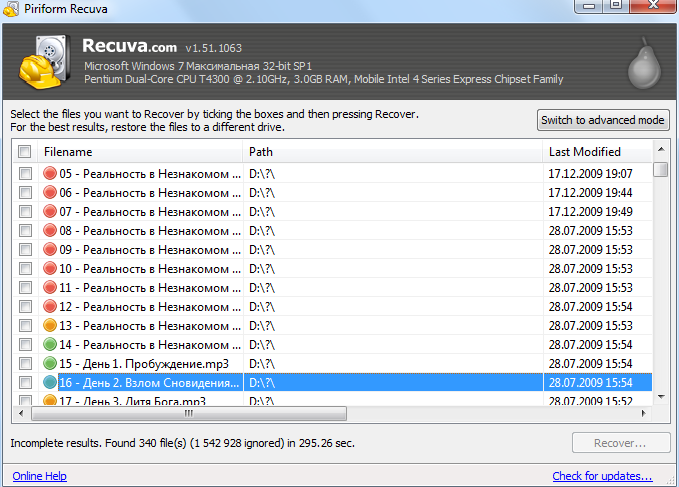Click the date 28.07.2009 15:54 in row 12

tap(590, 307)
